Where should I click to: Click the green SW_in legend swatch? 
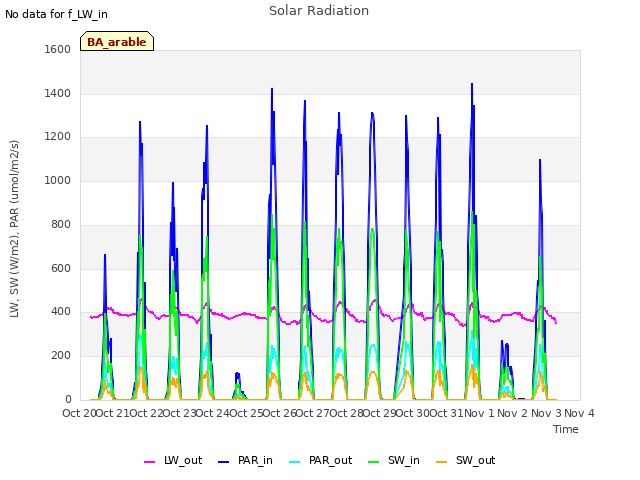[x=374, y=462]
